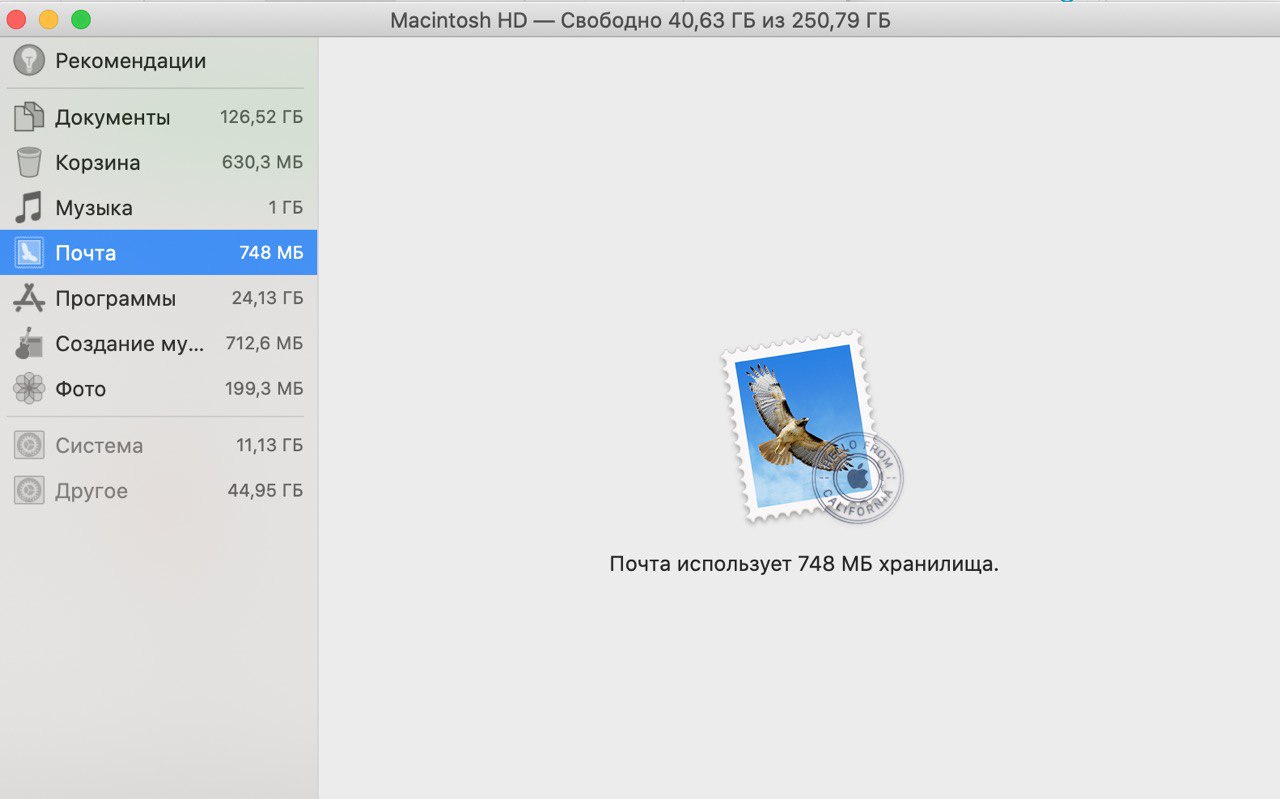Image resolution: width=1280 pixels, height=799 pixels.
Task: Click the Почта stamp icon in sidebar
Action: coord(29,253)
